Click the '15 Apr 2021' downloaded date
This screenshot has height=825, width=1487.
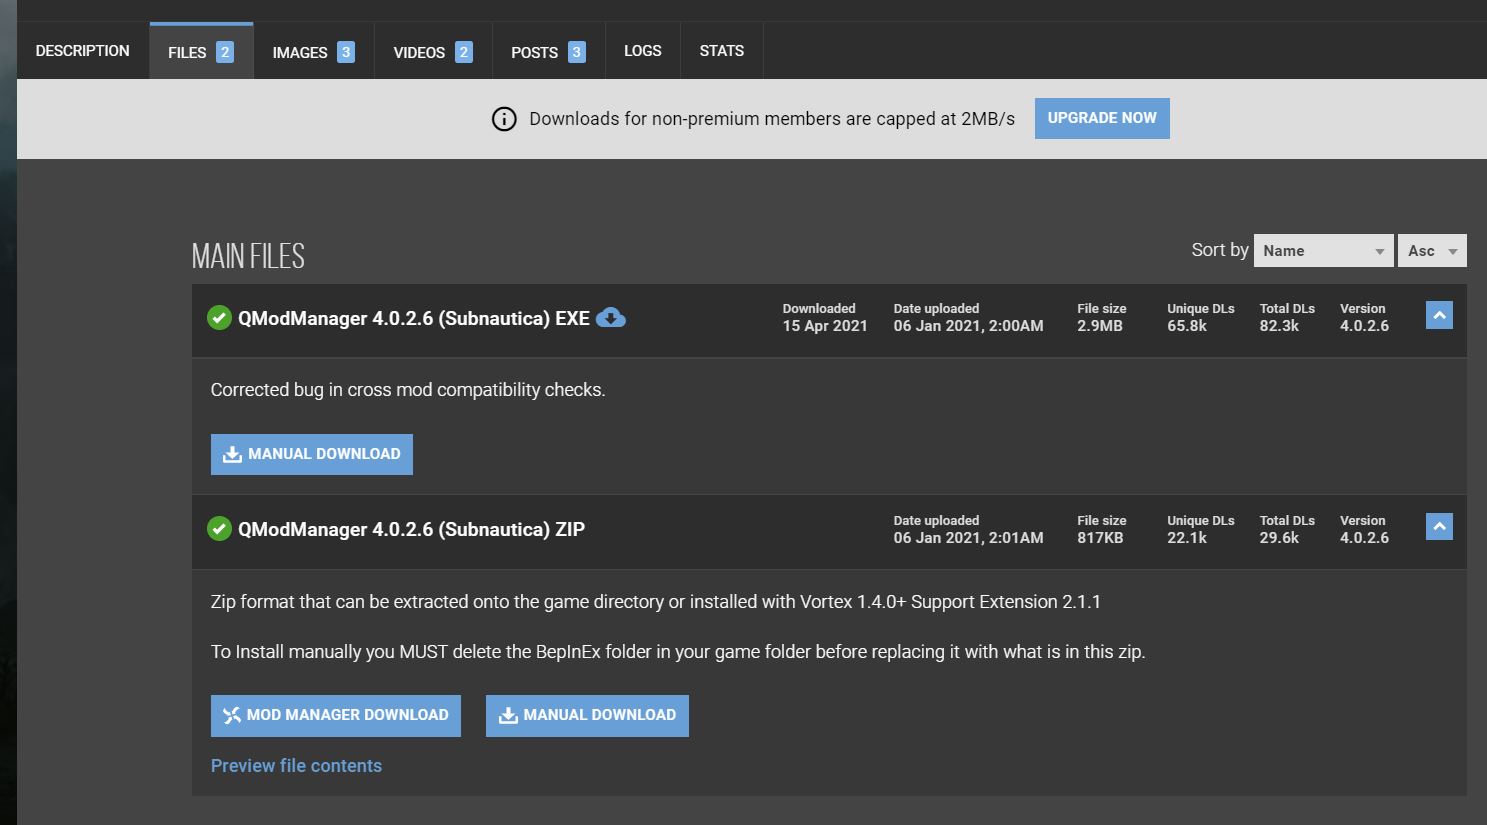825,326
